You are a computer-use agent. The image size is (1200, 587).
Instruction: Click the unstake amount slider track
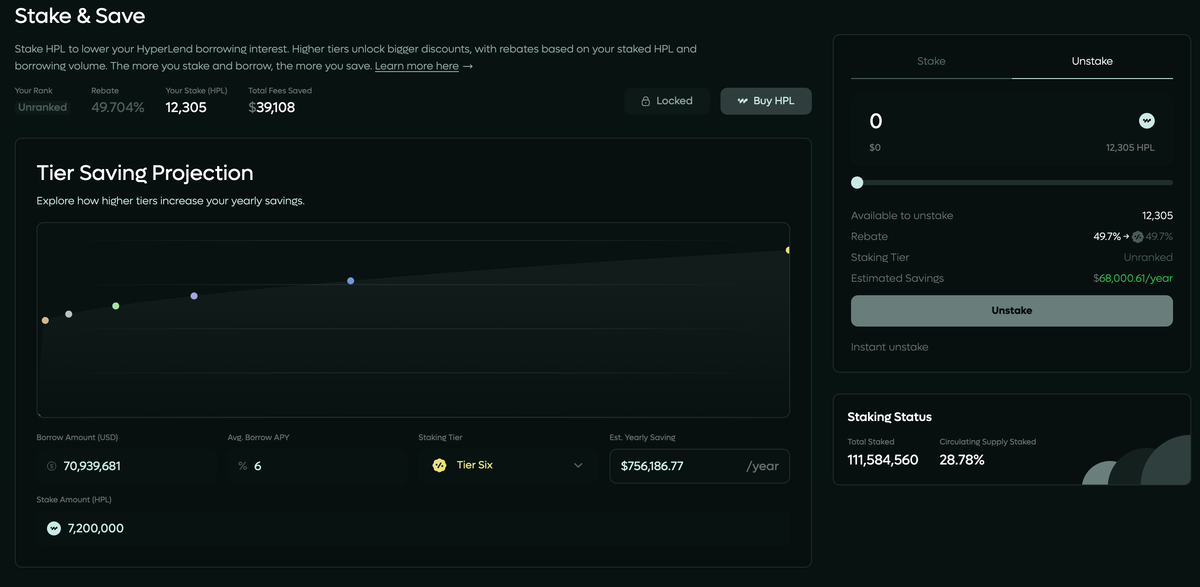coord(1012,182)
